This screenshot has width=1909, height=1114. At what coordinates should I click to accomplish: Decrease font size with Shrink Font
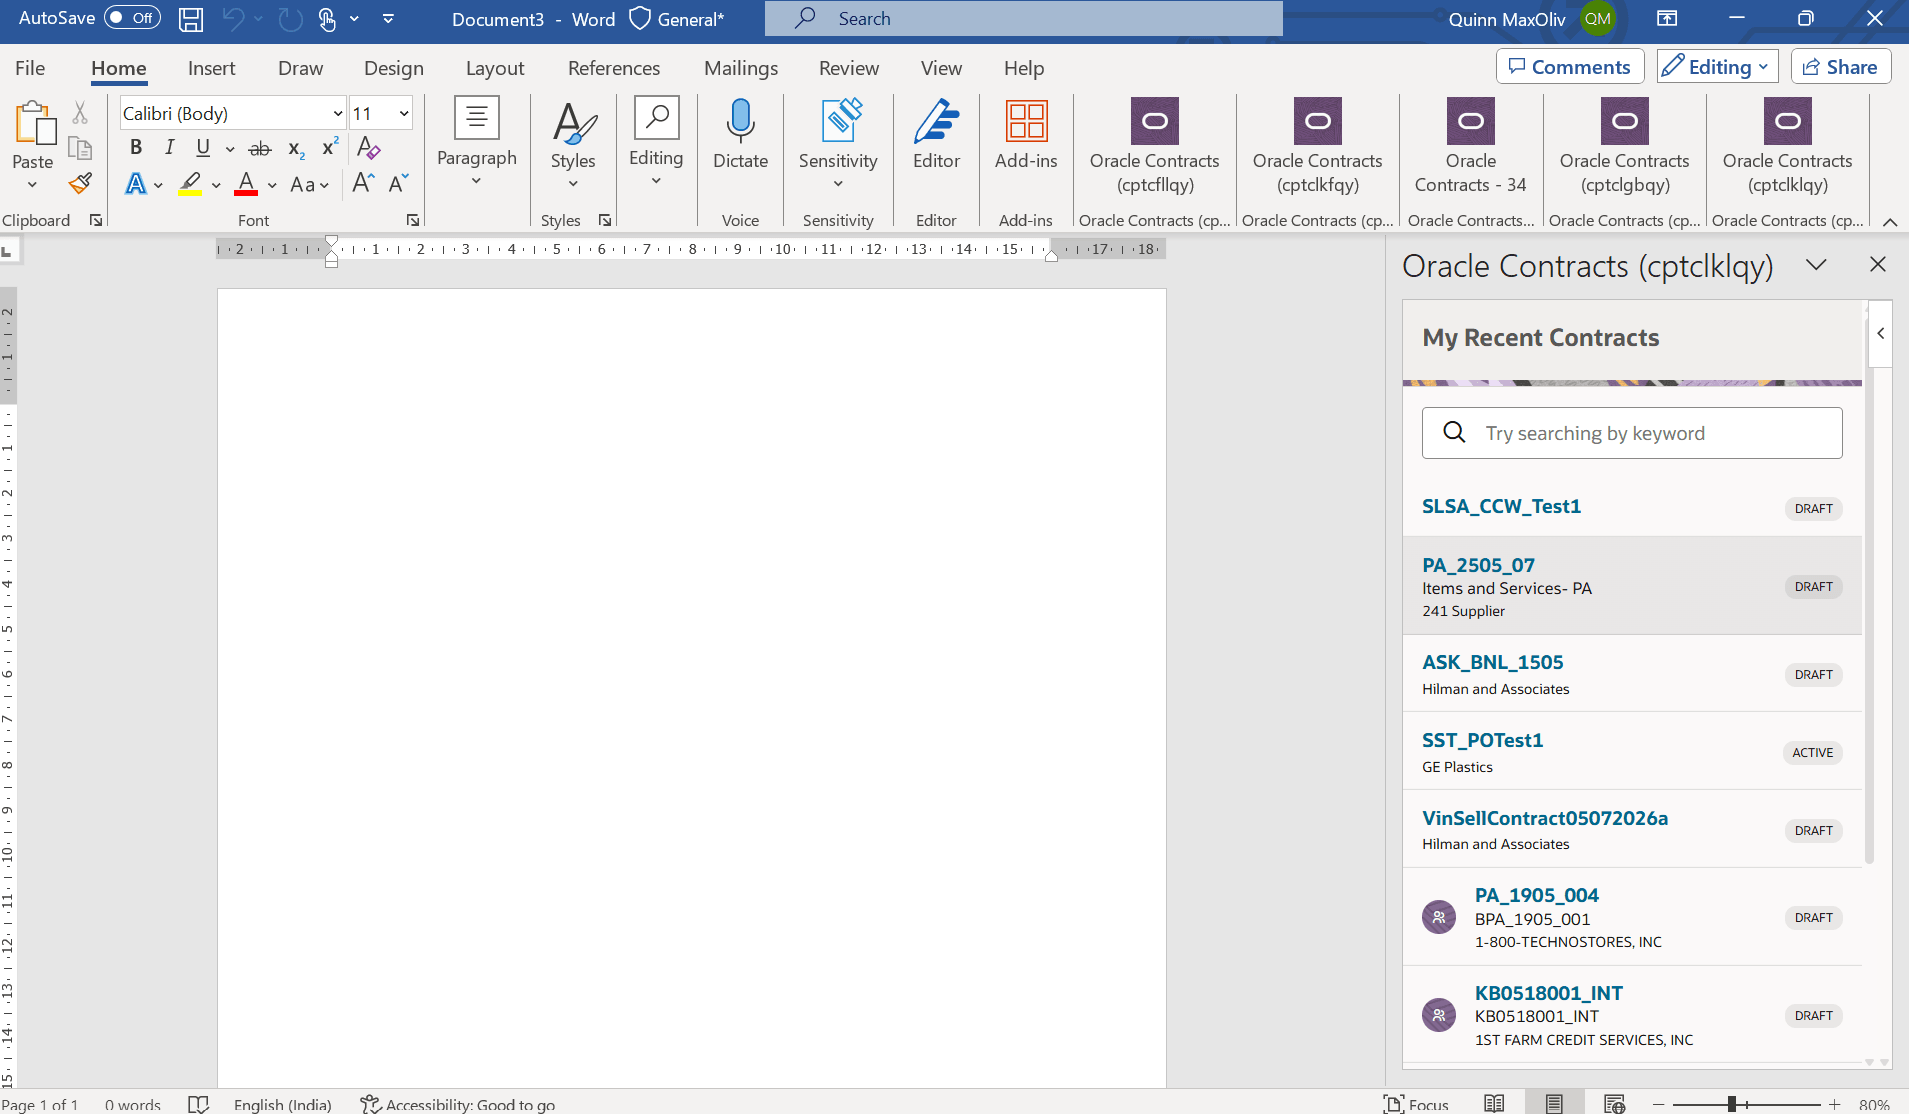click(398, 183)
